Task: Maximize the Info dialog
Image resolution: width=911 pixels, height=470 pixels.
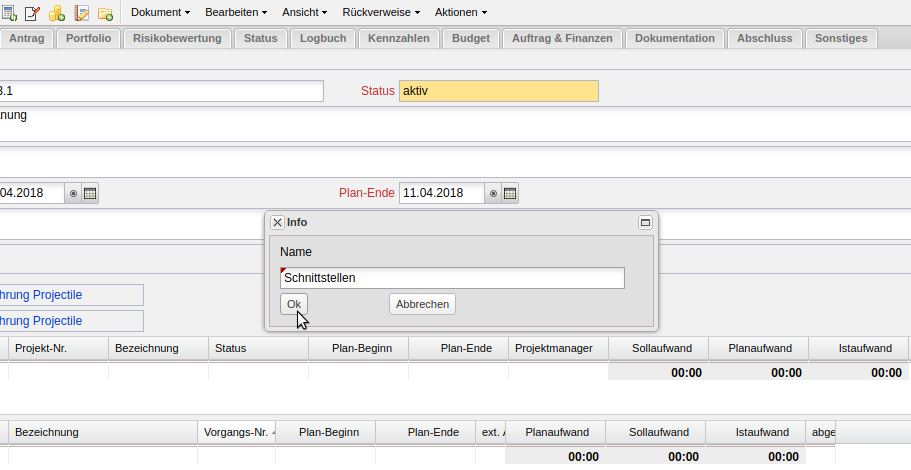Action: coord(645,223)
